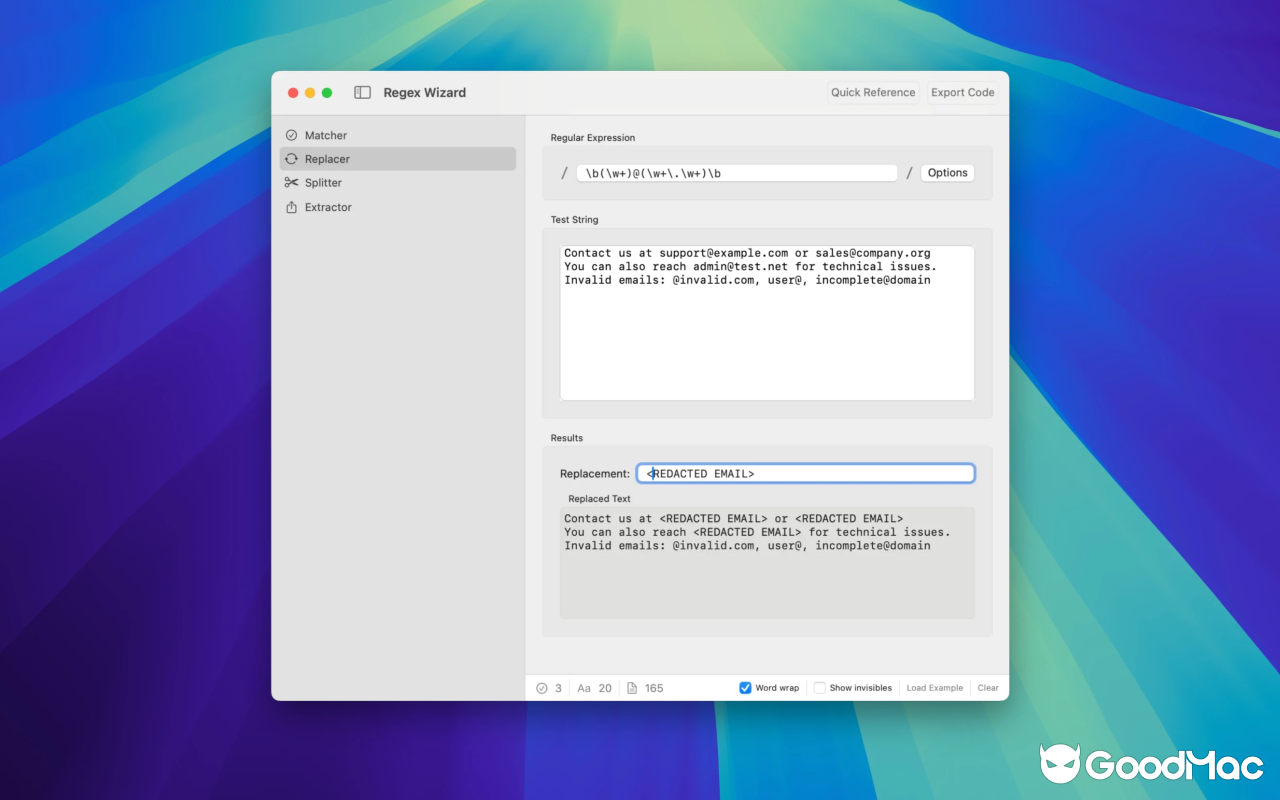1280x800 pixels.
Task: Click the Replacement text field
Action: tap(805, 473)
